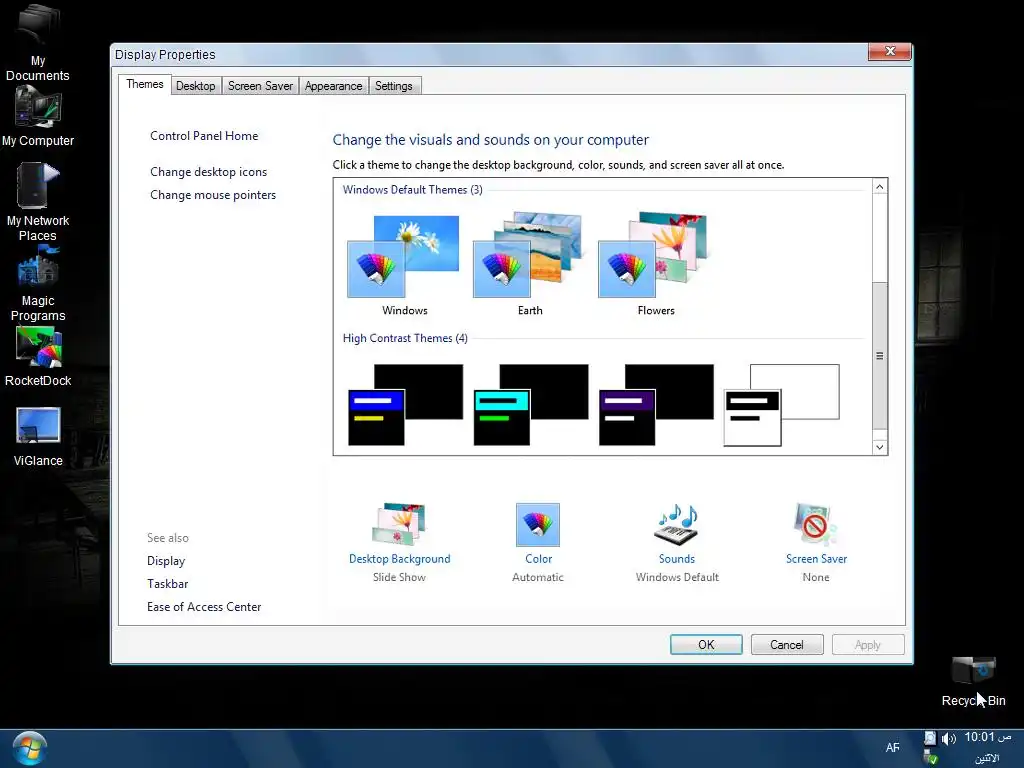Click the Windows Default Themes (3) header

pos(412,189)
